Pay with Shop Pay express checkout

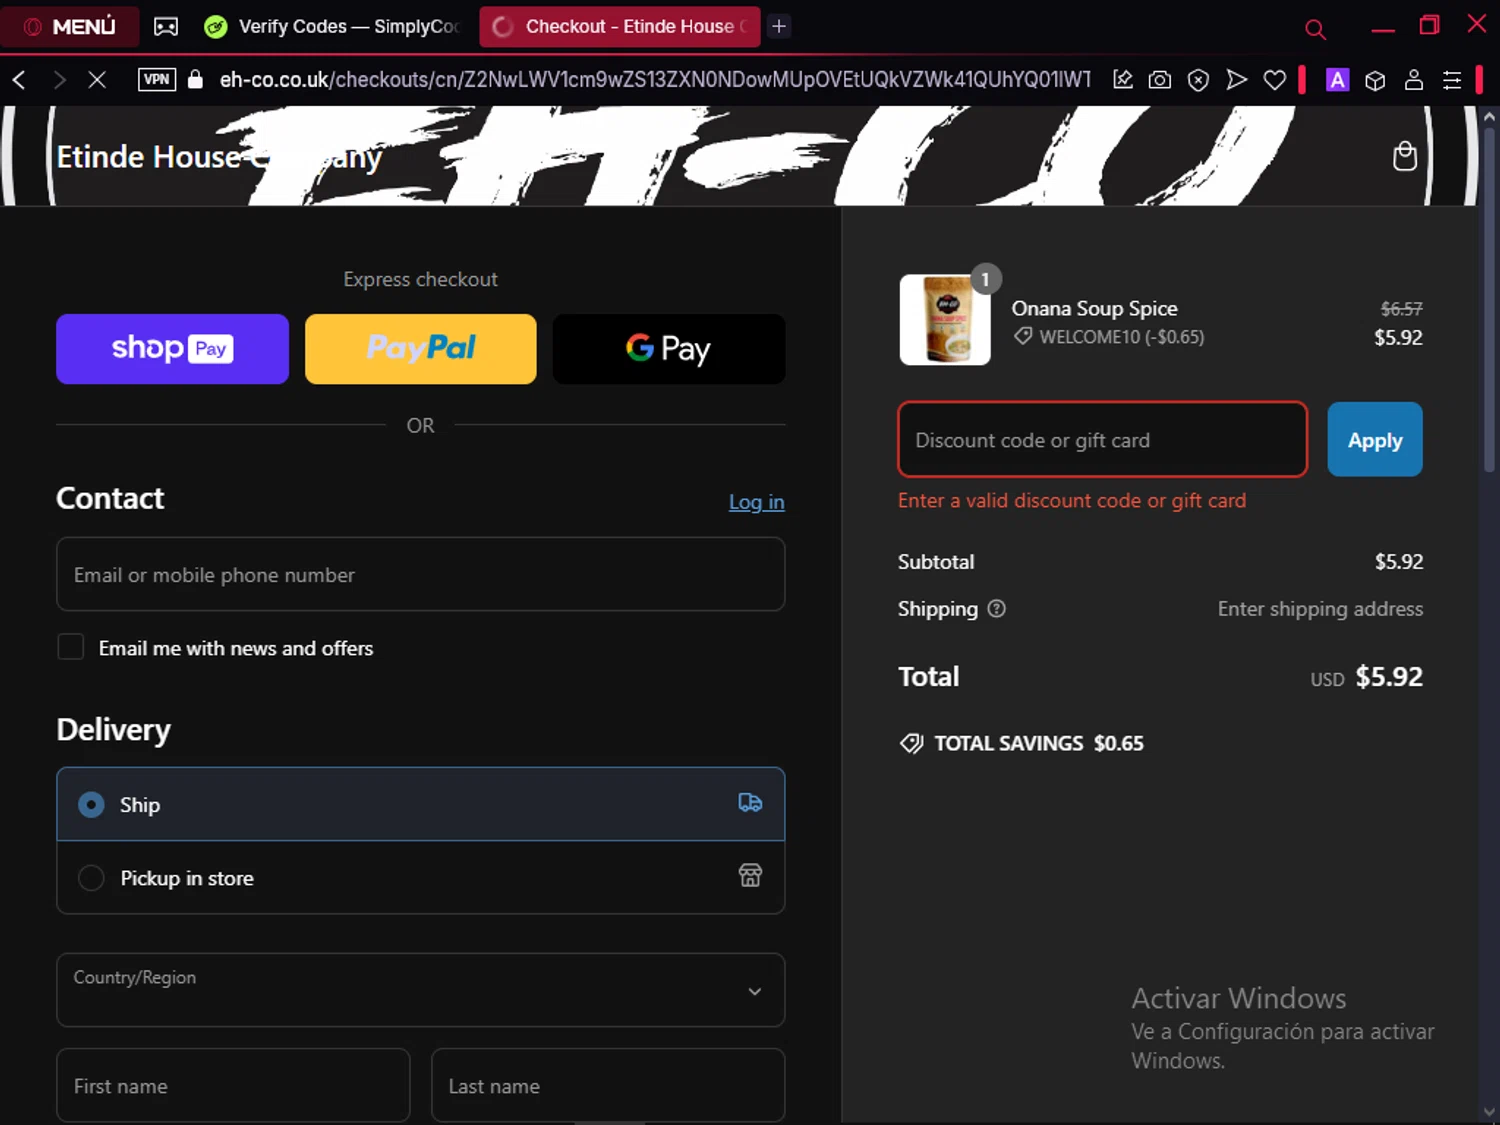click(172, 349)
